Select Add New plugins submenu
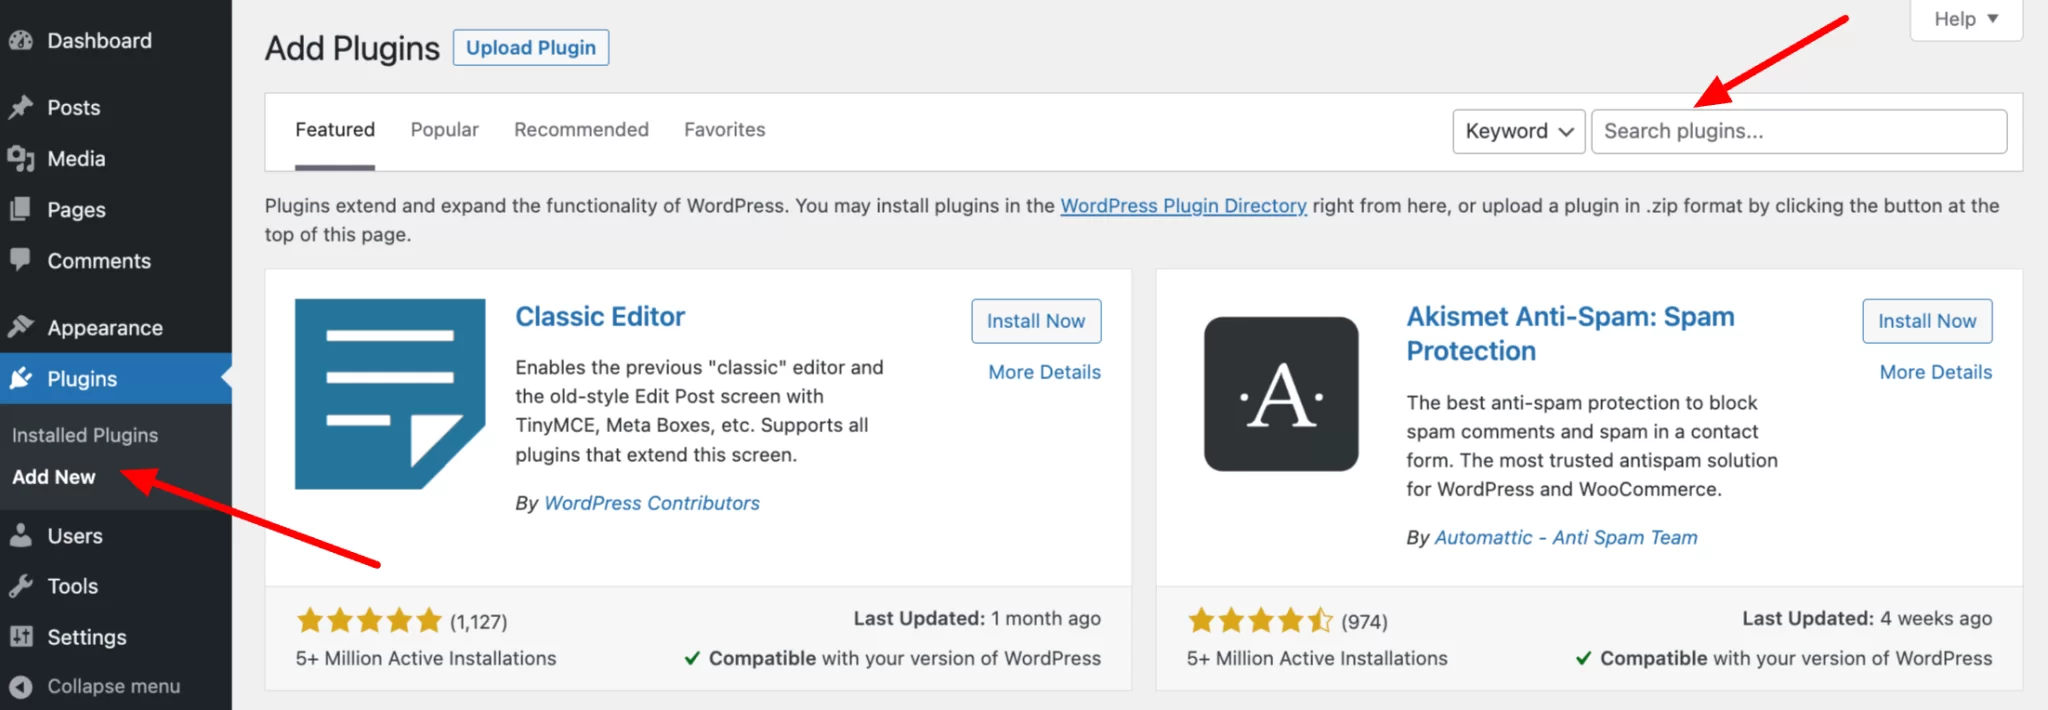Image resolution: width=2048 pixels, height=710 pixels. (54, 477)
